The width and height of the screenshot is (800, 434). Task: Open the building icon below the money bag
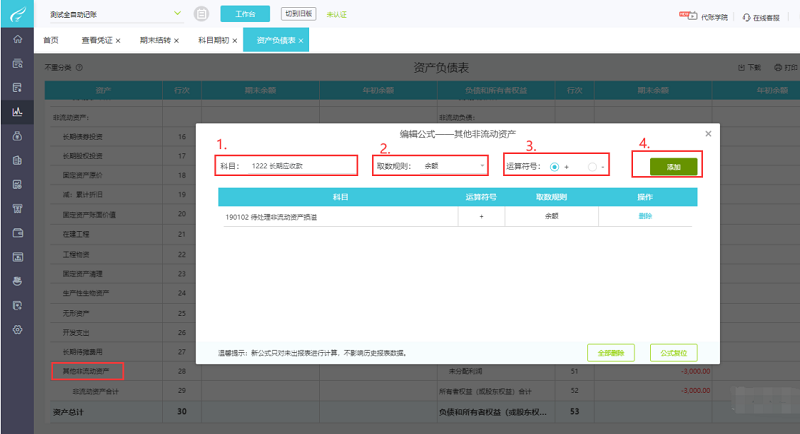17,160
